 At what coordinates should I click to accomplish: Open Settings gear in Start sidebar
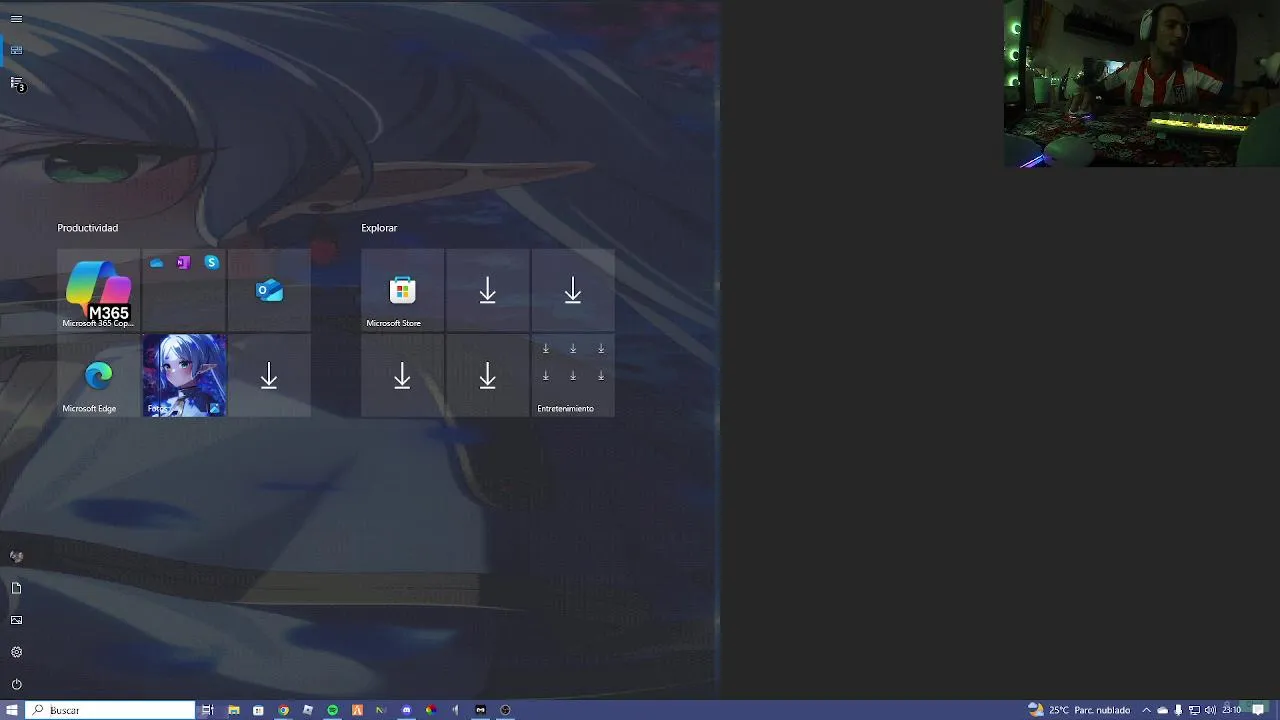pyautogui.click(x=16, y=652)
